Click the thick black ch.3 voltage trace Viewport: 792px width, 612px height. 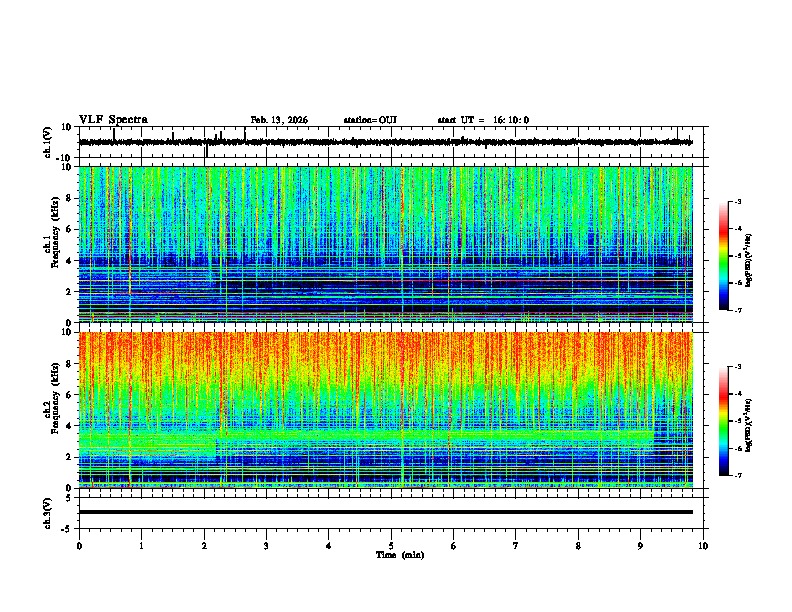385,512
